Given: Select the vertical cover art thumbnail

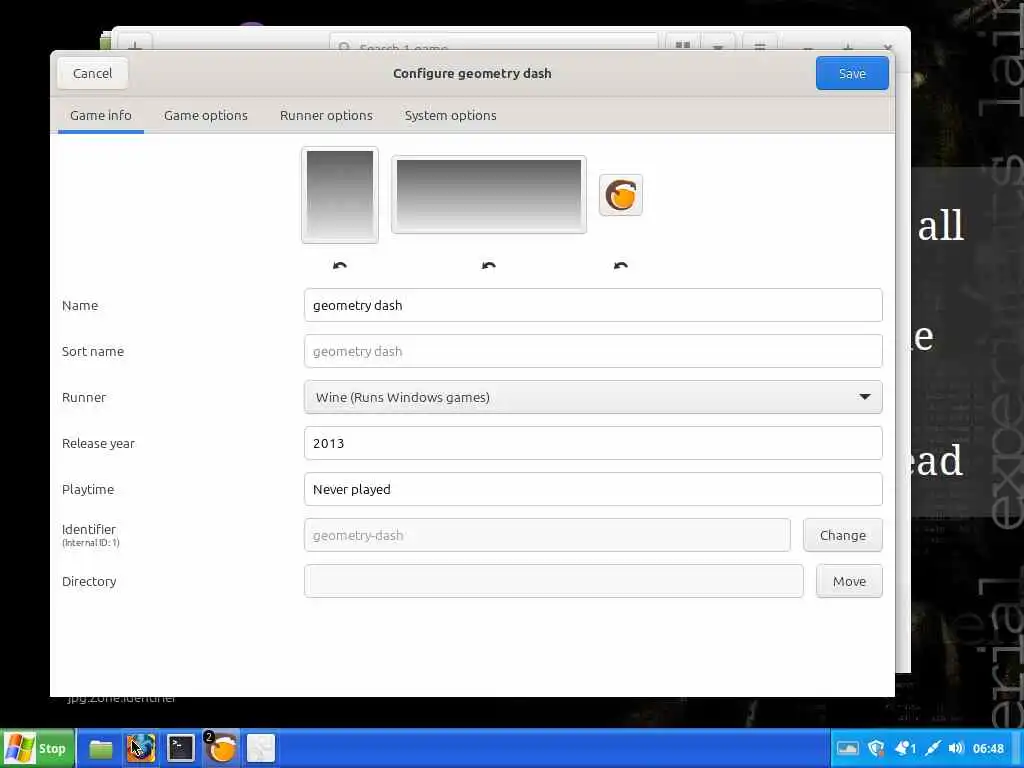Looking at the screenshot, I should coord(340,195).
